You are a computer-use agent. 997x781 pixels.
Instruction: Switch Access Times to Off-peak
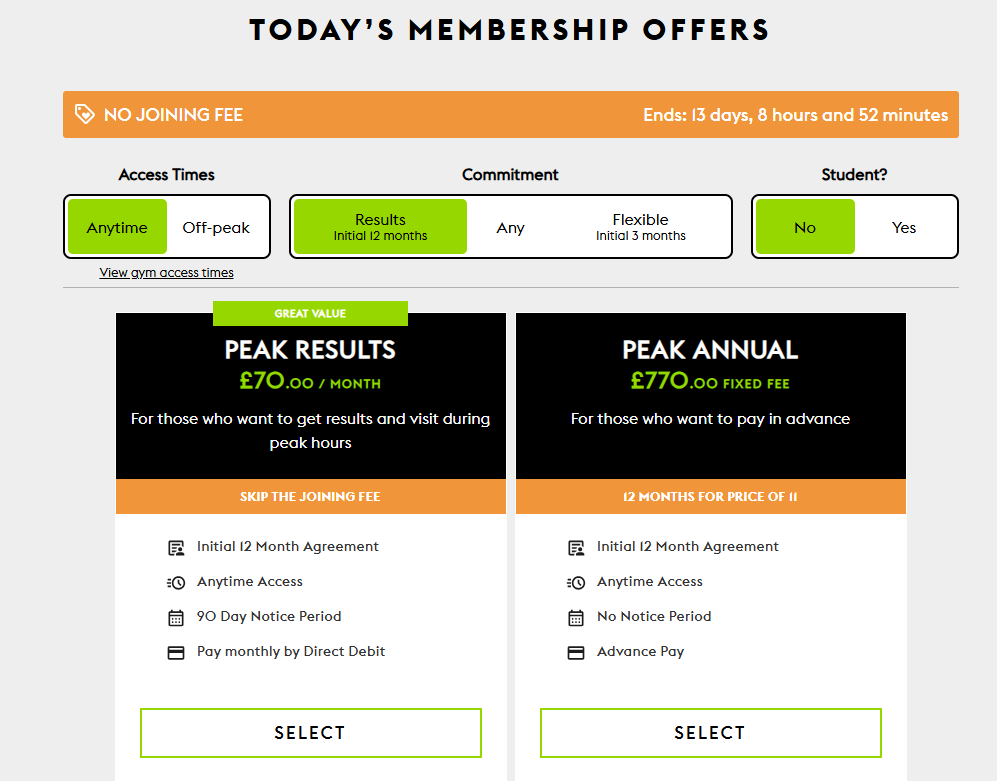216,227
